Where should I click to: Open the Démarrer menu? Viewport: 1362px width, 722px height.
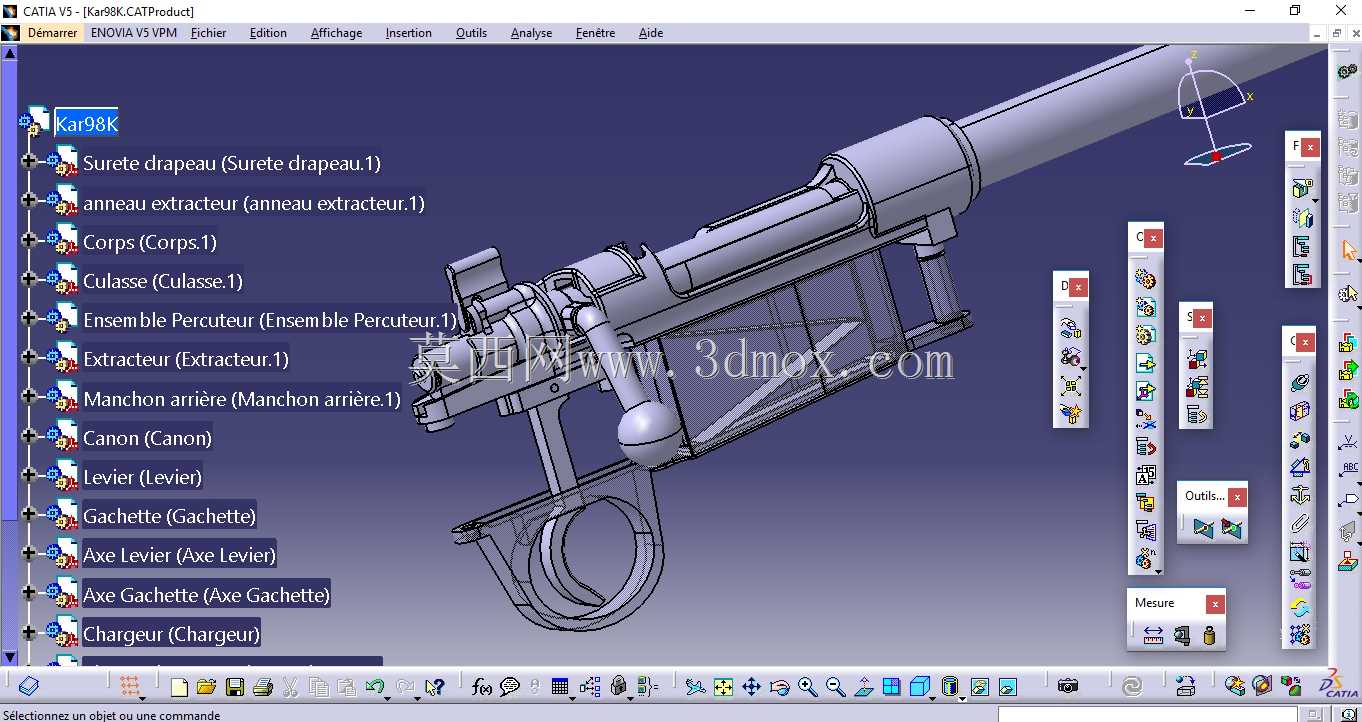[x=52, y=33]
